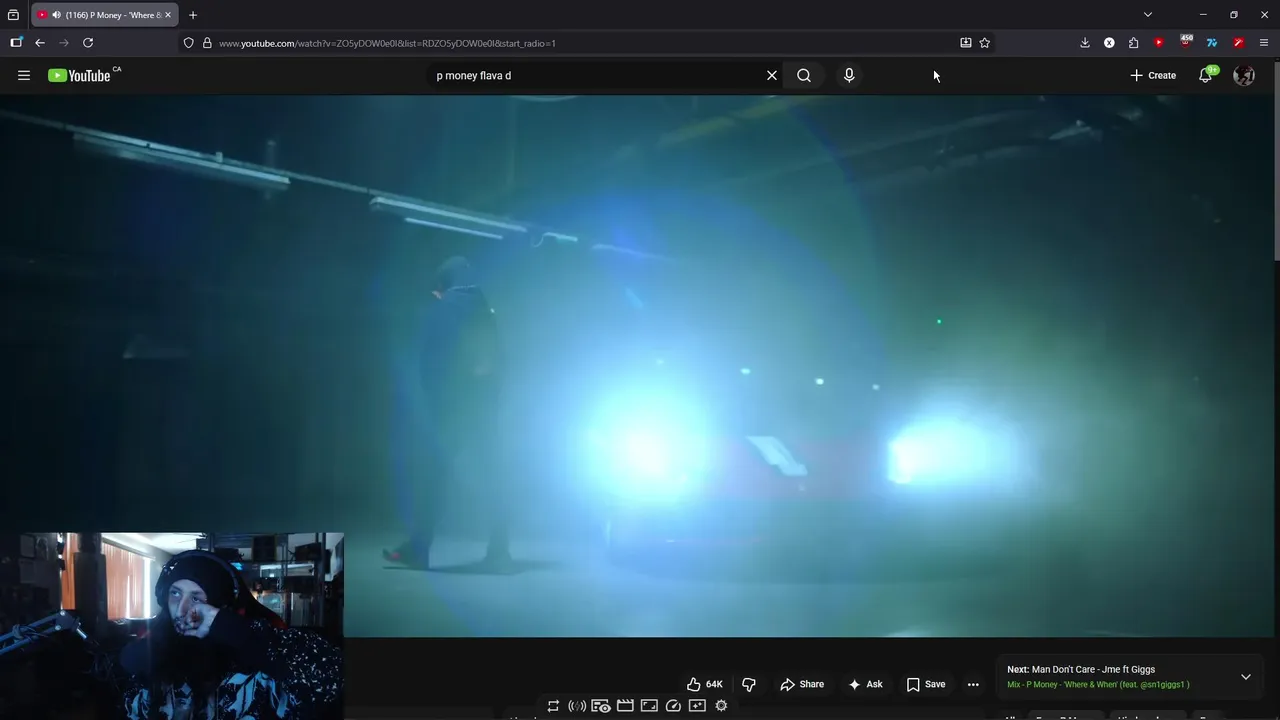The height and width of the screenshot is (720, 1280).
Task: Click the white X extension icon
Action: point(1109,43)
